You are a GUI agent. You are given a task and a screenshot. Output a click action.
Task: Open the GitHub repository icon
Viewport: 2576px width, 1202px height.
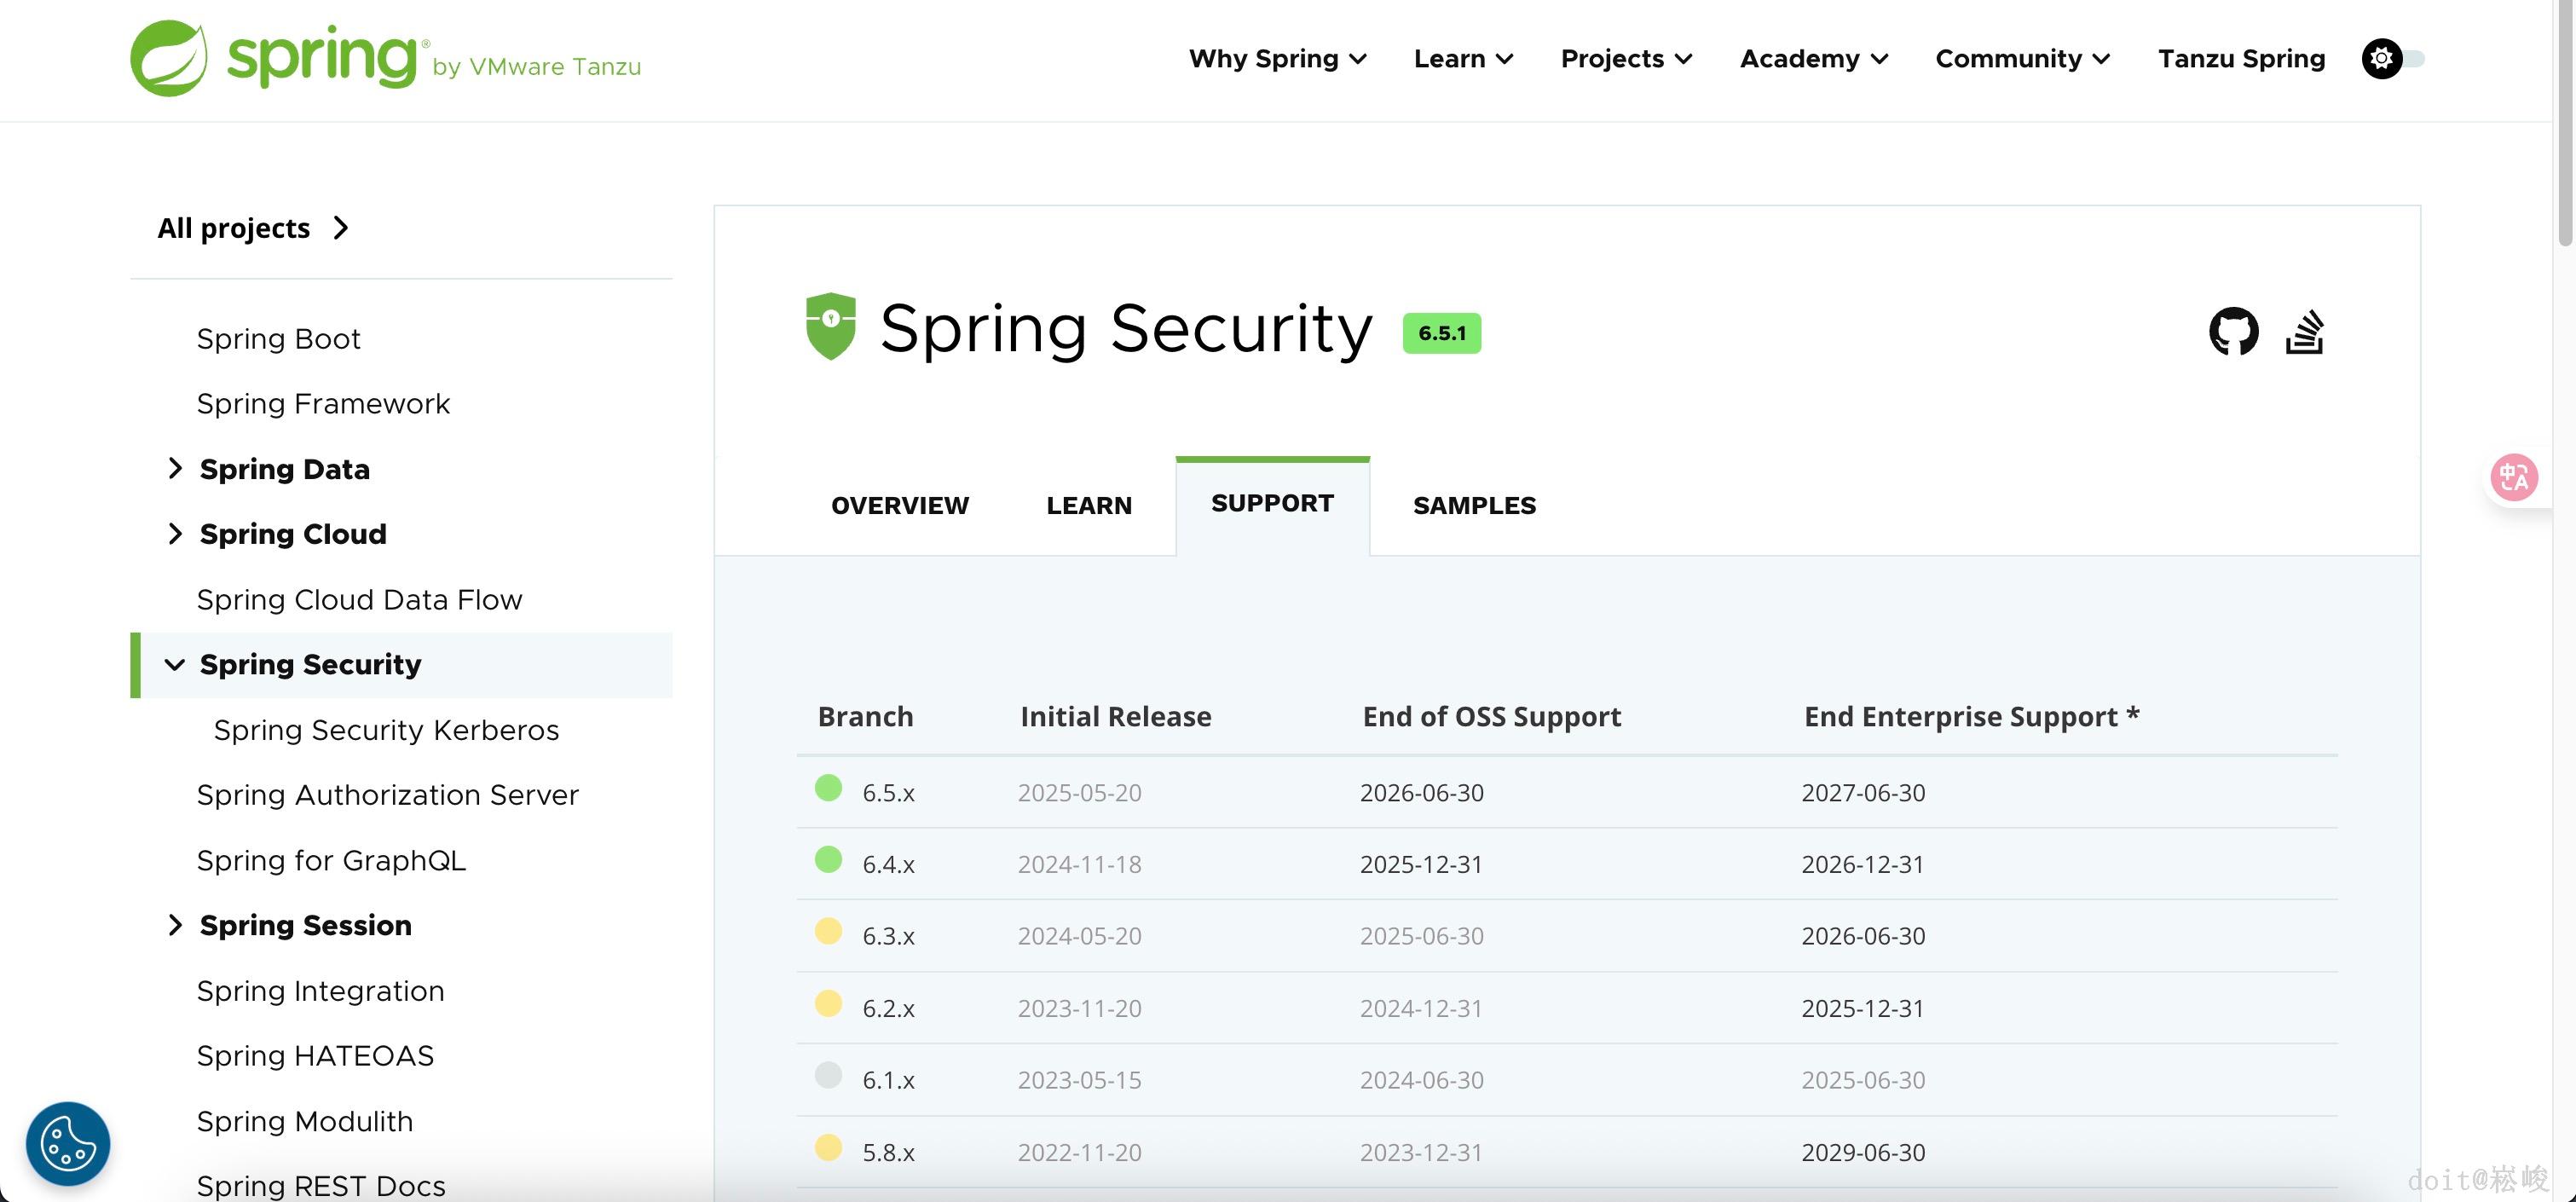pyautogui.click(x=2233, y=331)
